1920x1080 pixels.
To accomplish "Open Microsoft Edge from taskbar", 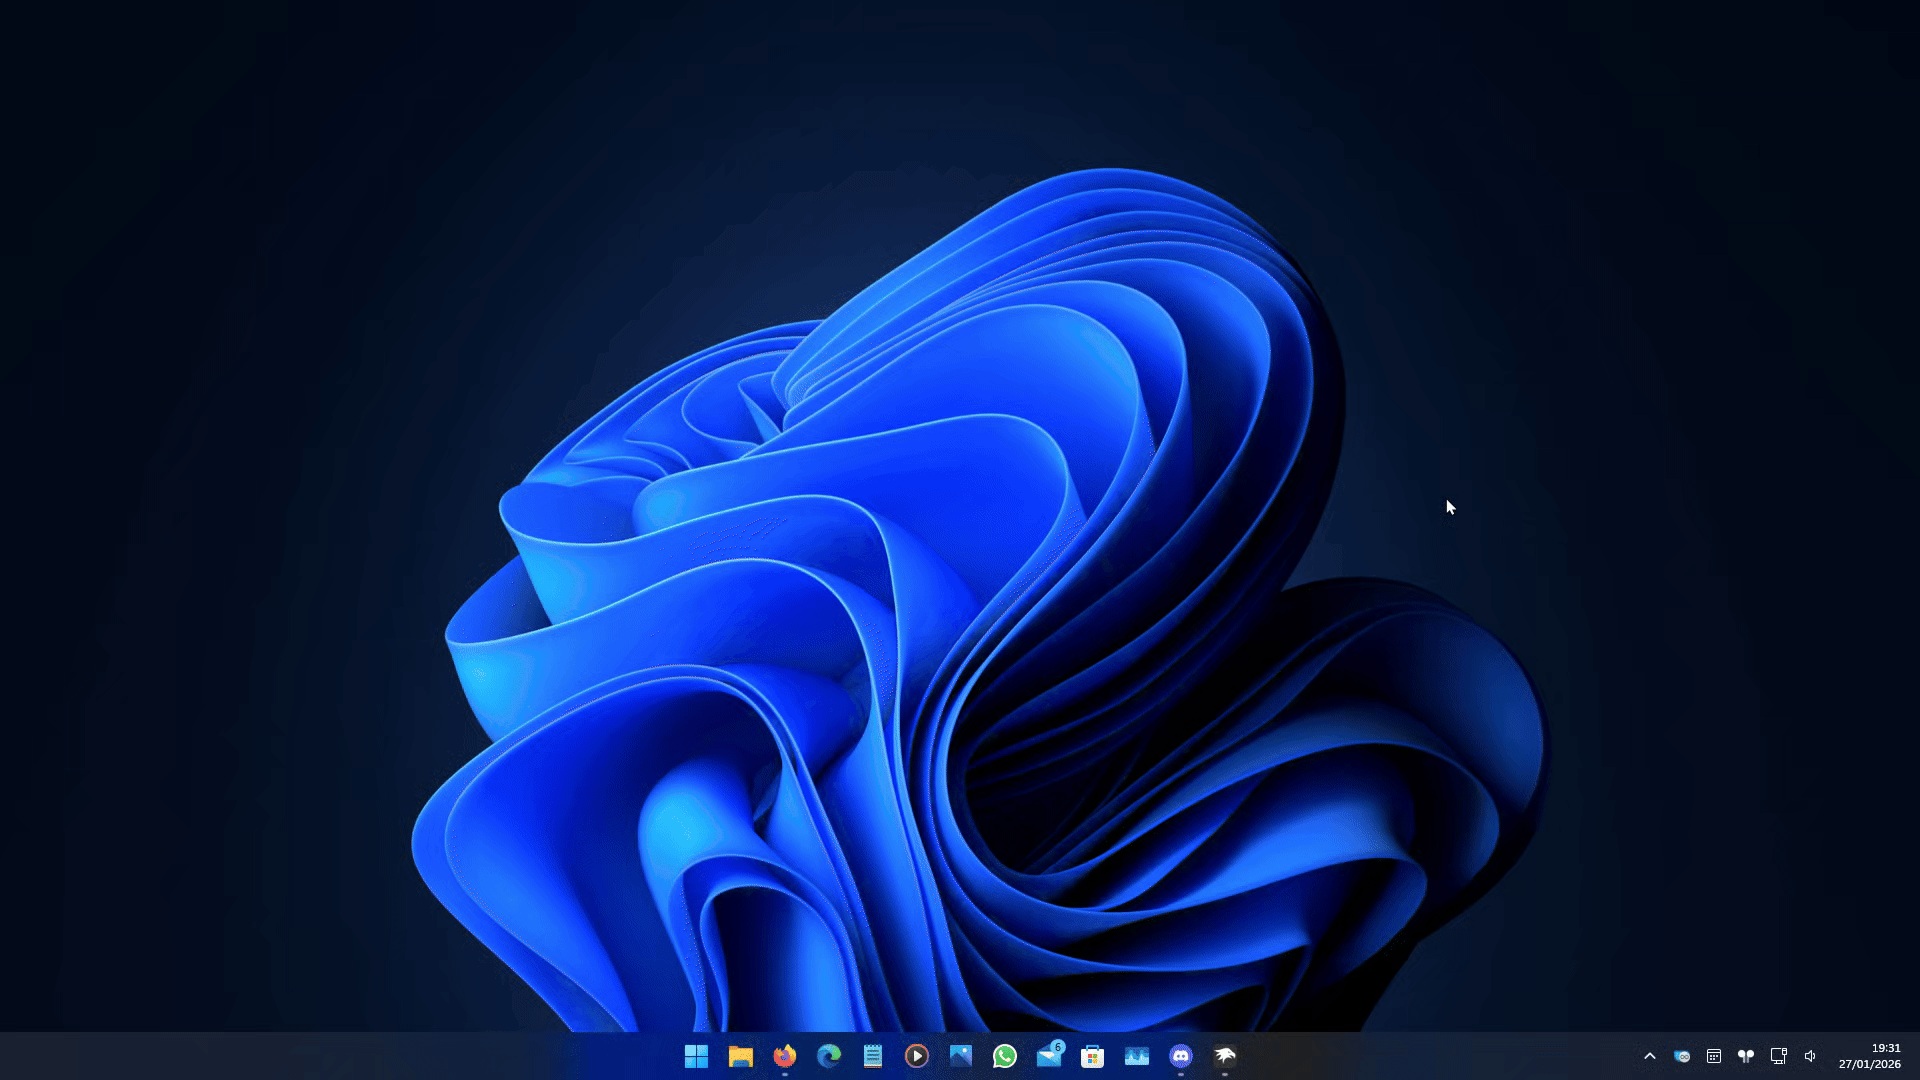I will click(829, 1056).
